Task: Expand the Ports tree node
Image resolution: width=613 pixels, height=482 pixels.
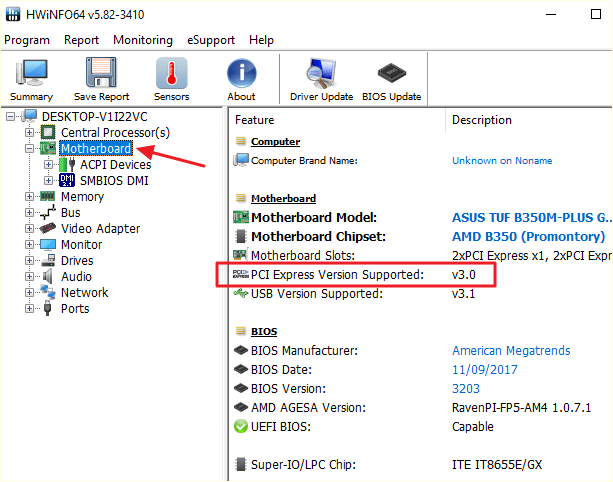Action: pos(29,309)
